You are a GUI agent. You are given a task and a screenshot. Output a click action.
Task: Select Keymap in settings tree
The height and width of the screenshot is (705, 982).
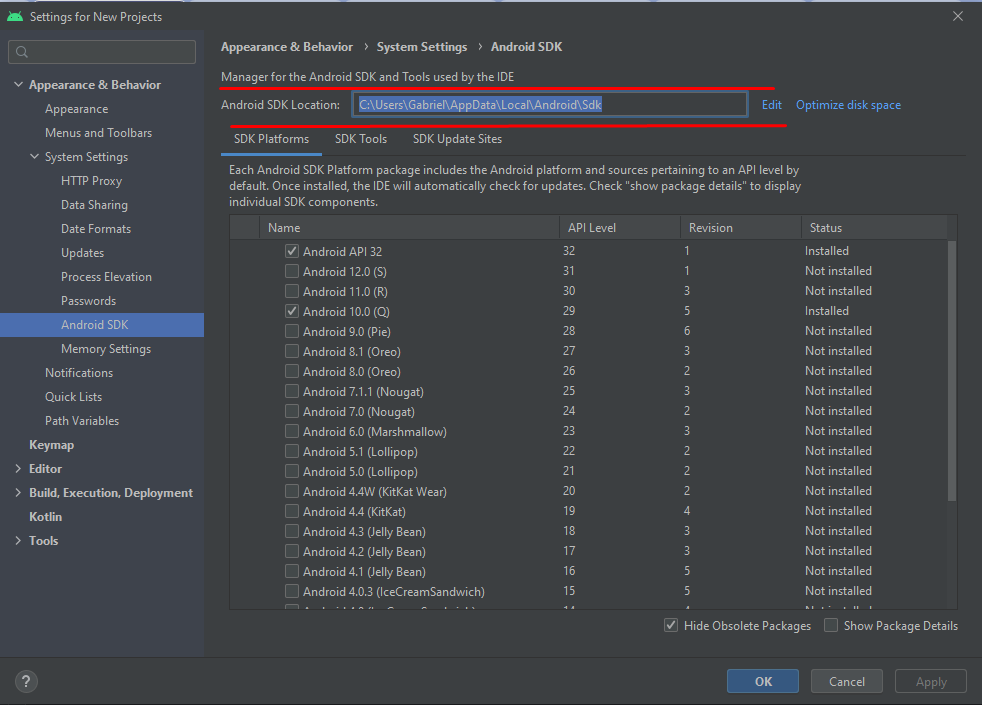click(51, 445)
